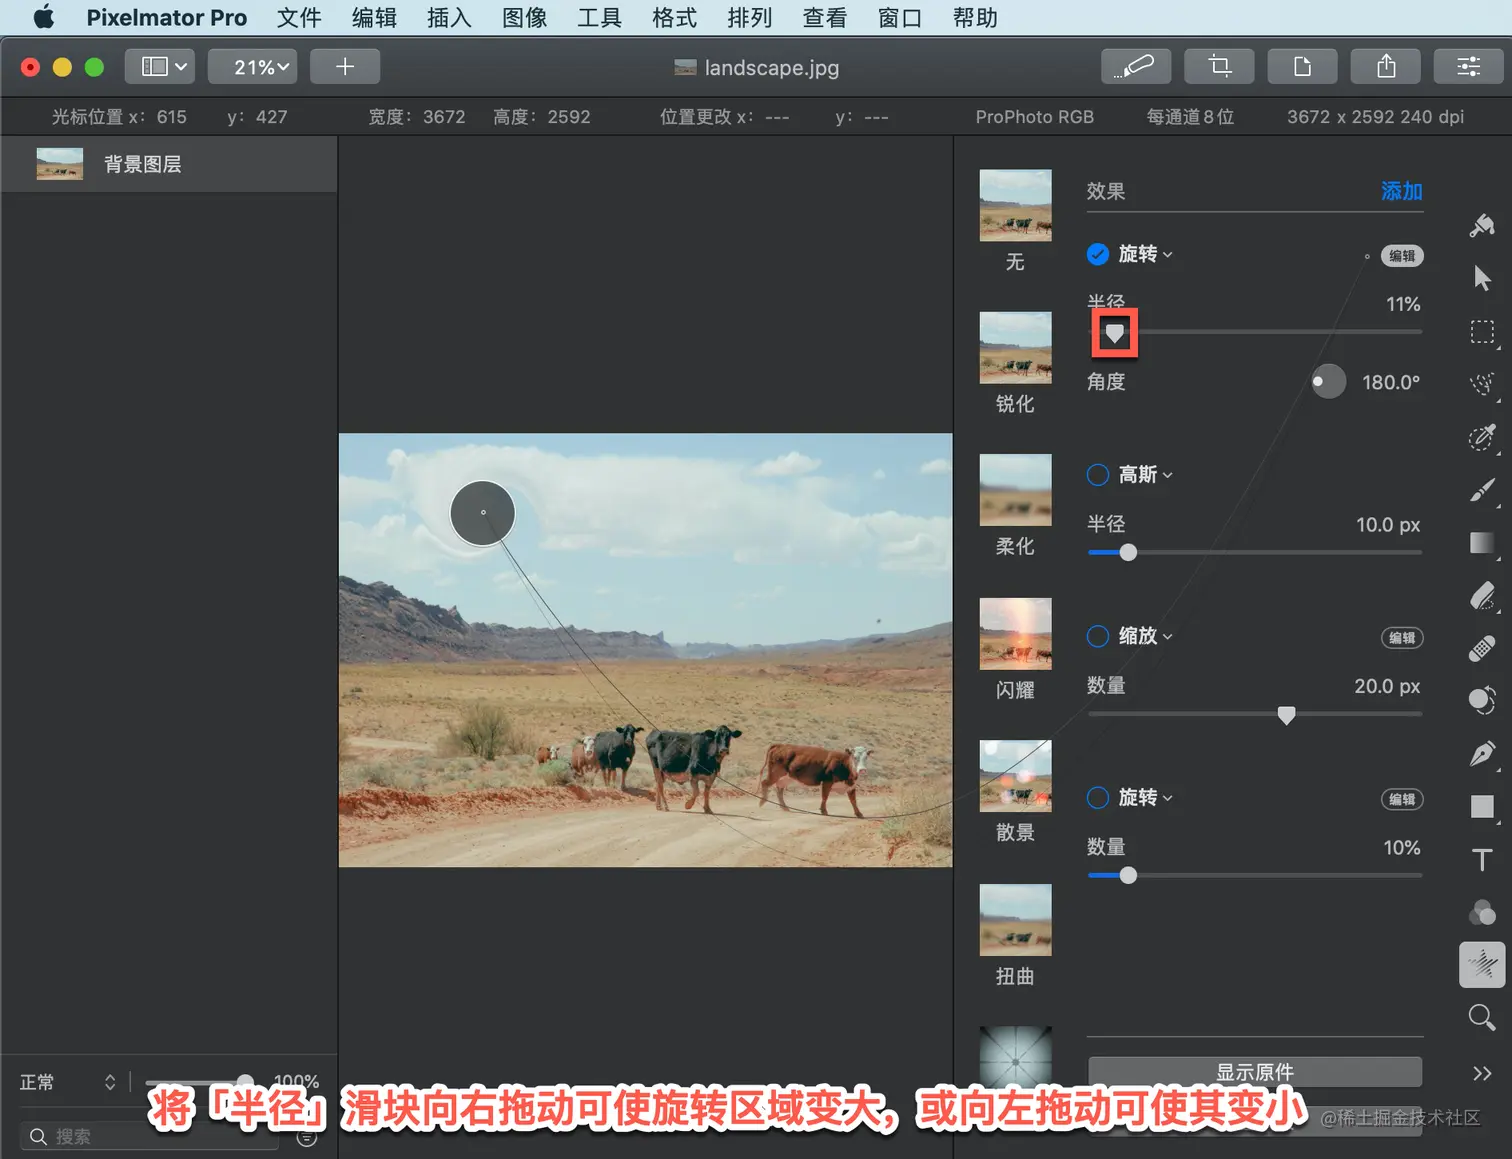Expand the top 旋转 effect type dropdown

click(x=1146, y=254)
